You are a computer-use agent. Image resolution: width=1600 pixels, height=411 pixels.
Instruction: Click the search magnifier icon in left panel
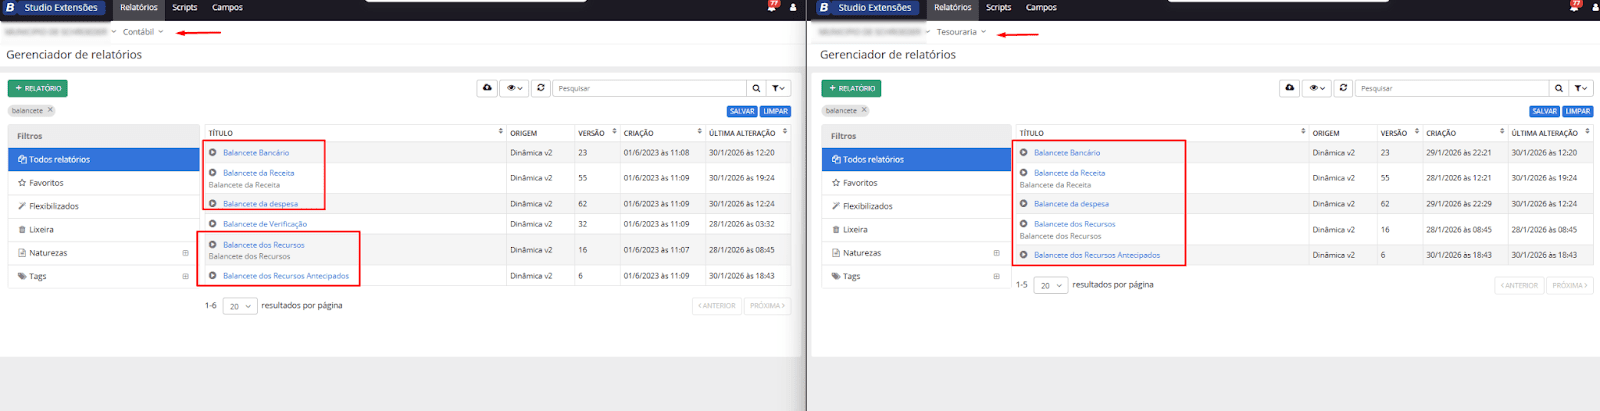[x=756, y=88]
